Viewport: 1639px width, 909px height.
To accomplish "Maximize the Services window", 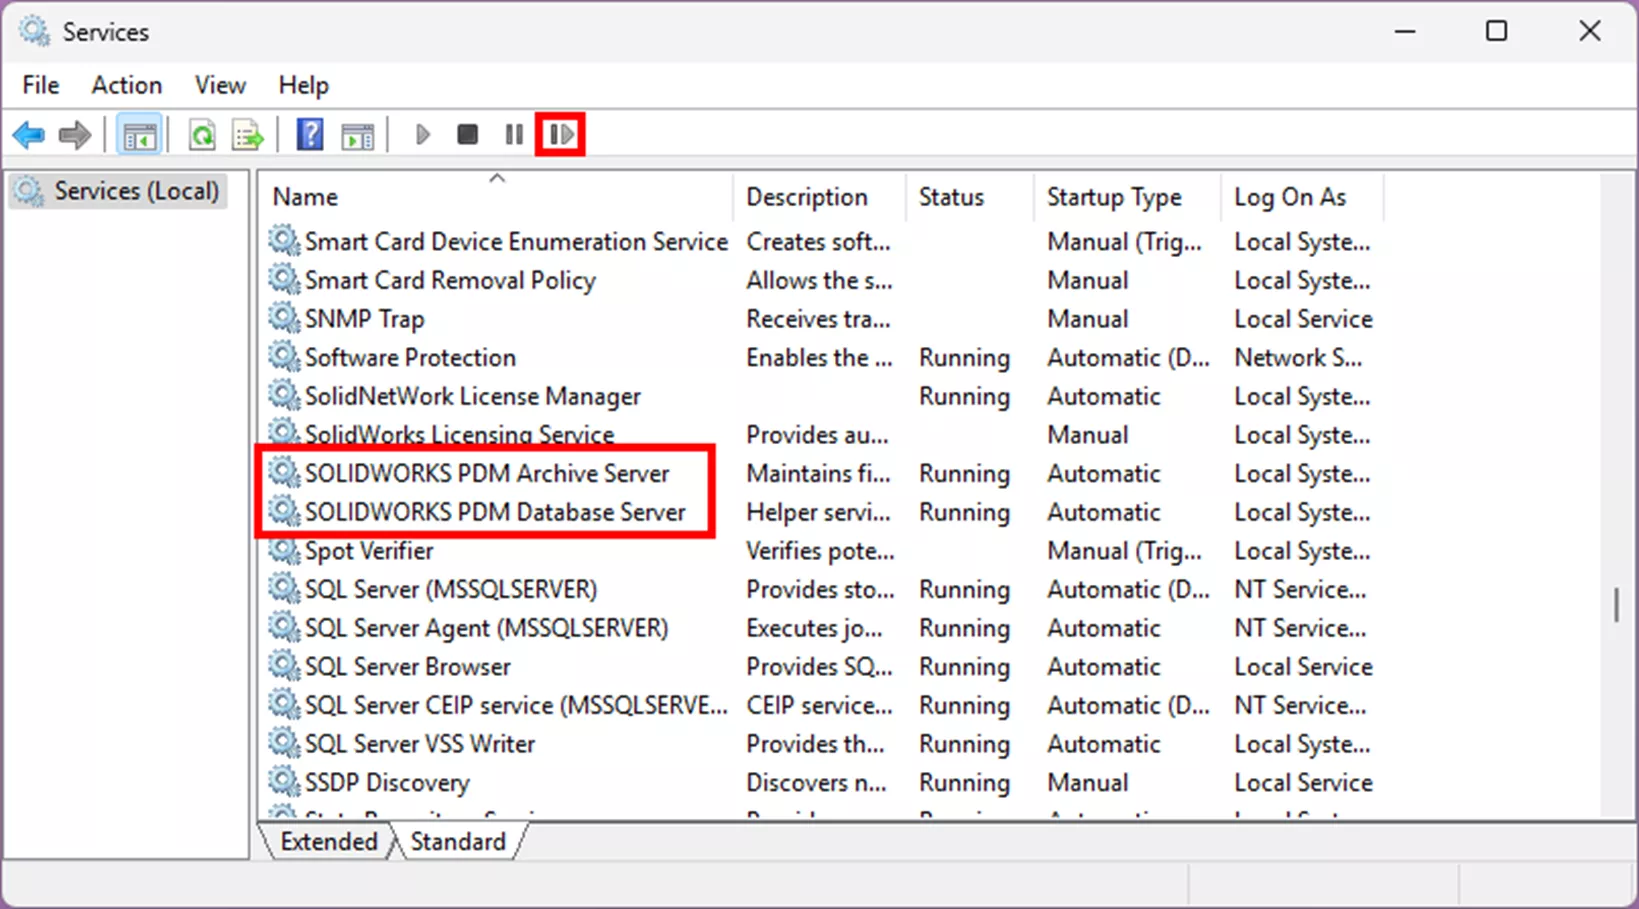I will pos(1496,31).
